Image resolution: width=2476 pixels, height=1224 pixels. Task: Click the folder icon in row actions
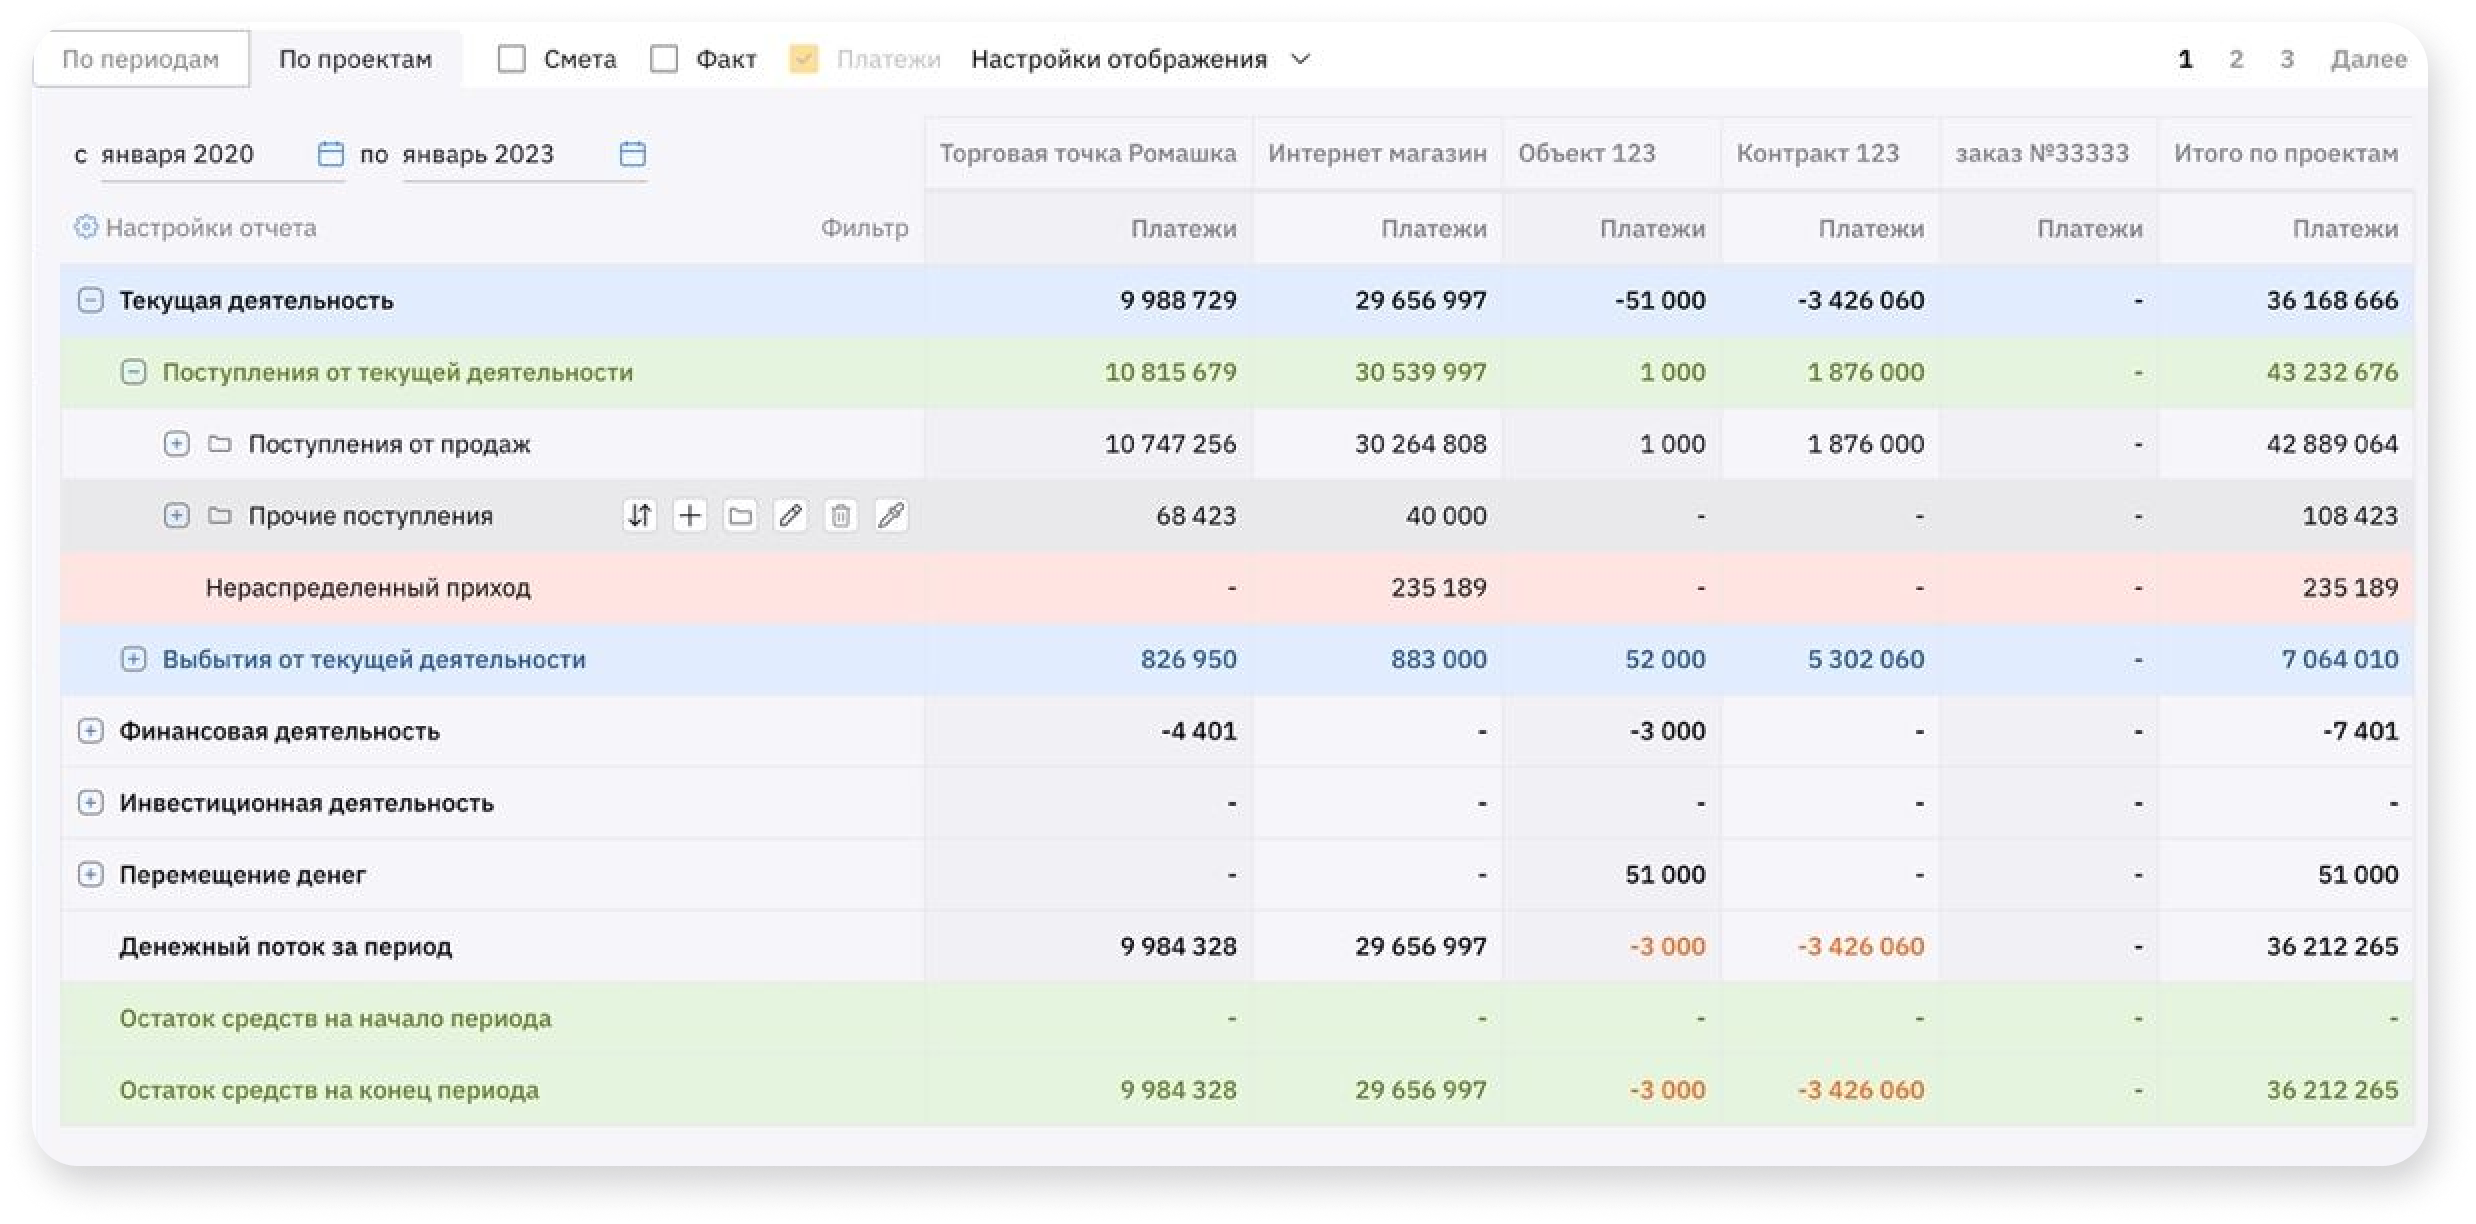click(x=740, y=516)
